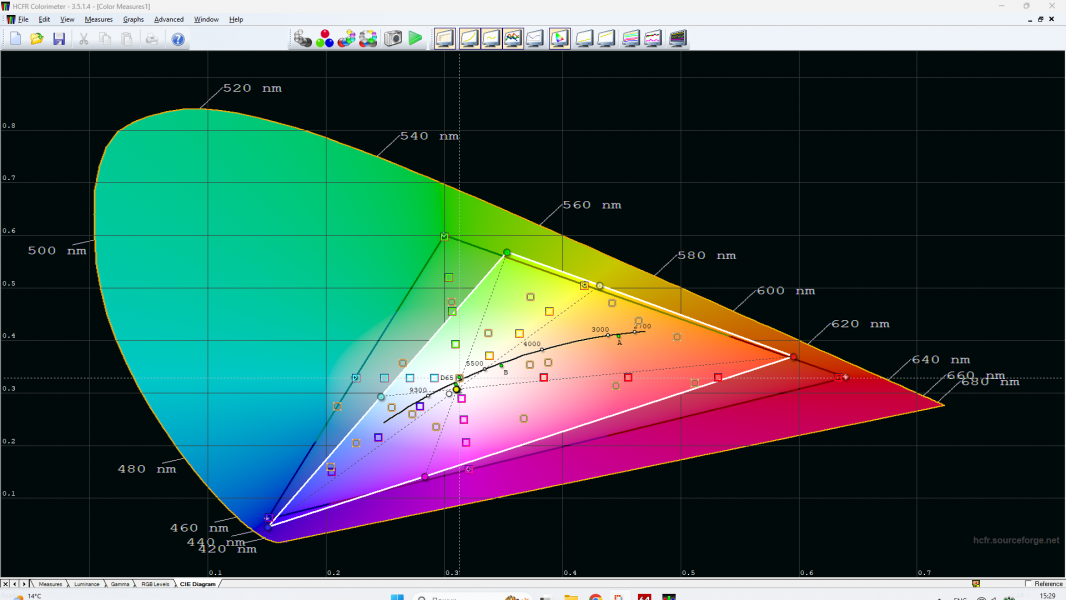Open Help via blue question mark icon

pyautogui.click(x=177, y=39)
